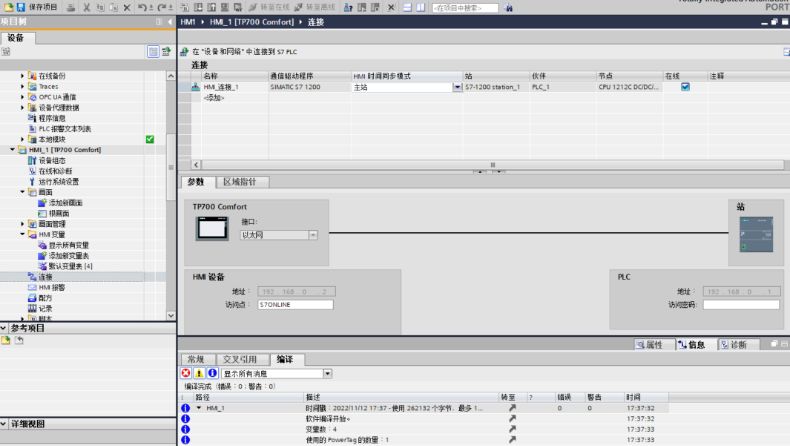Open the 属性 inspector tab

coord(654,345)
